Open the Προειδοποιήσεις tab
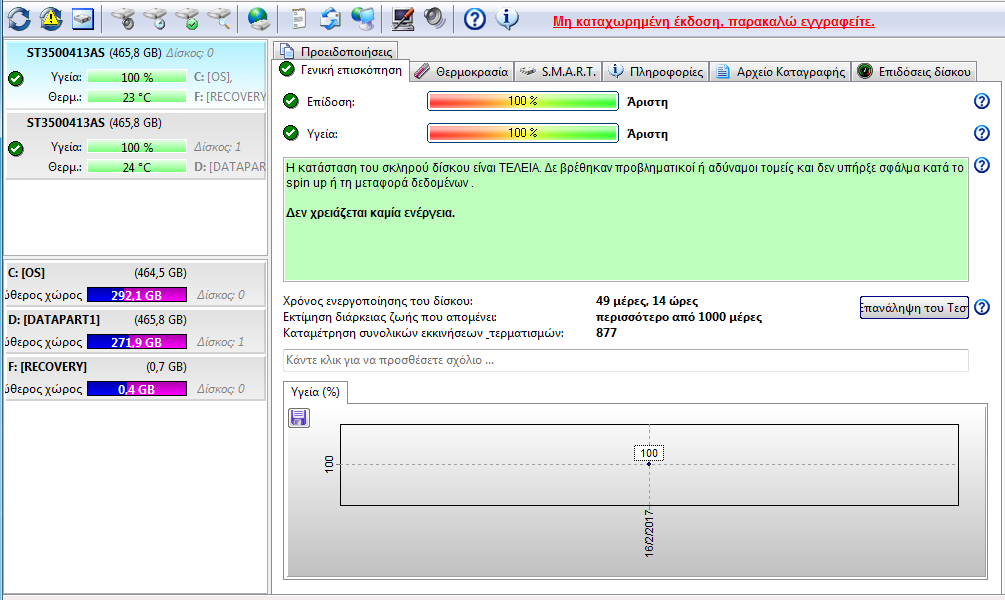The width and height of the screenshot is (1005, 600). 336,50
